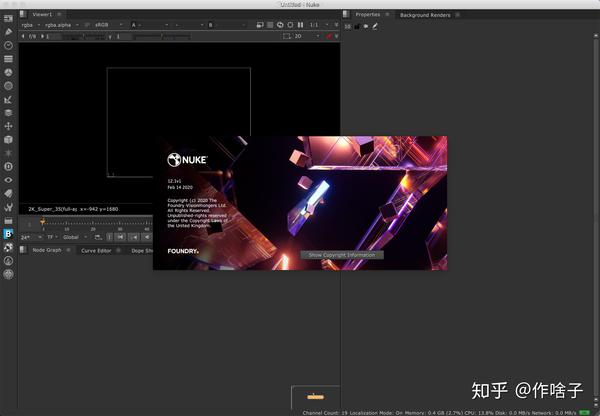Click Show Copyright Information button on splash
The width and height of the screenshot is (600, 416).
[342, 255]
